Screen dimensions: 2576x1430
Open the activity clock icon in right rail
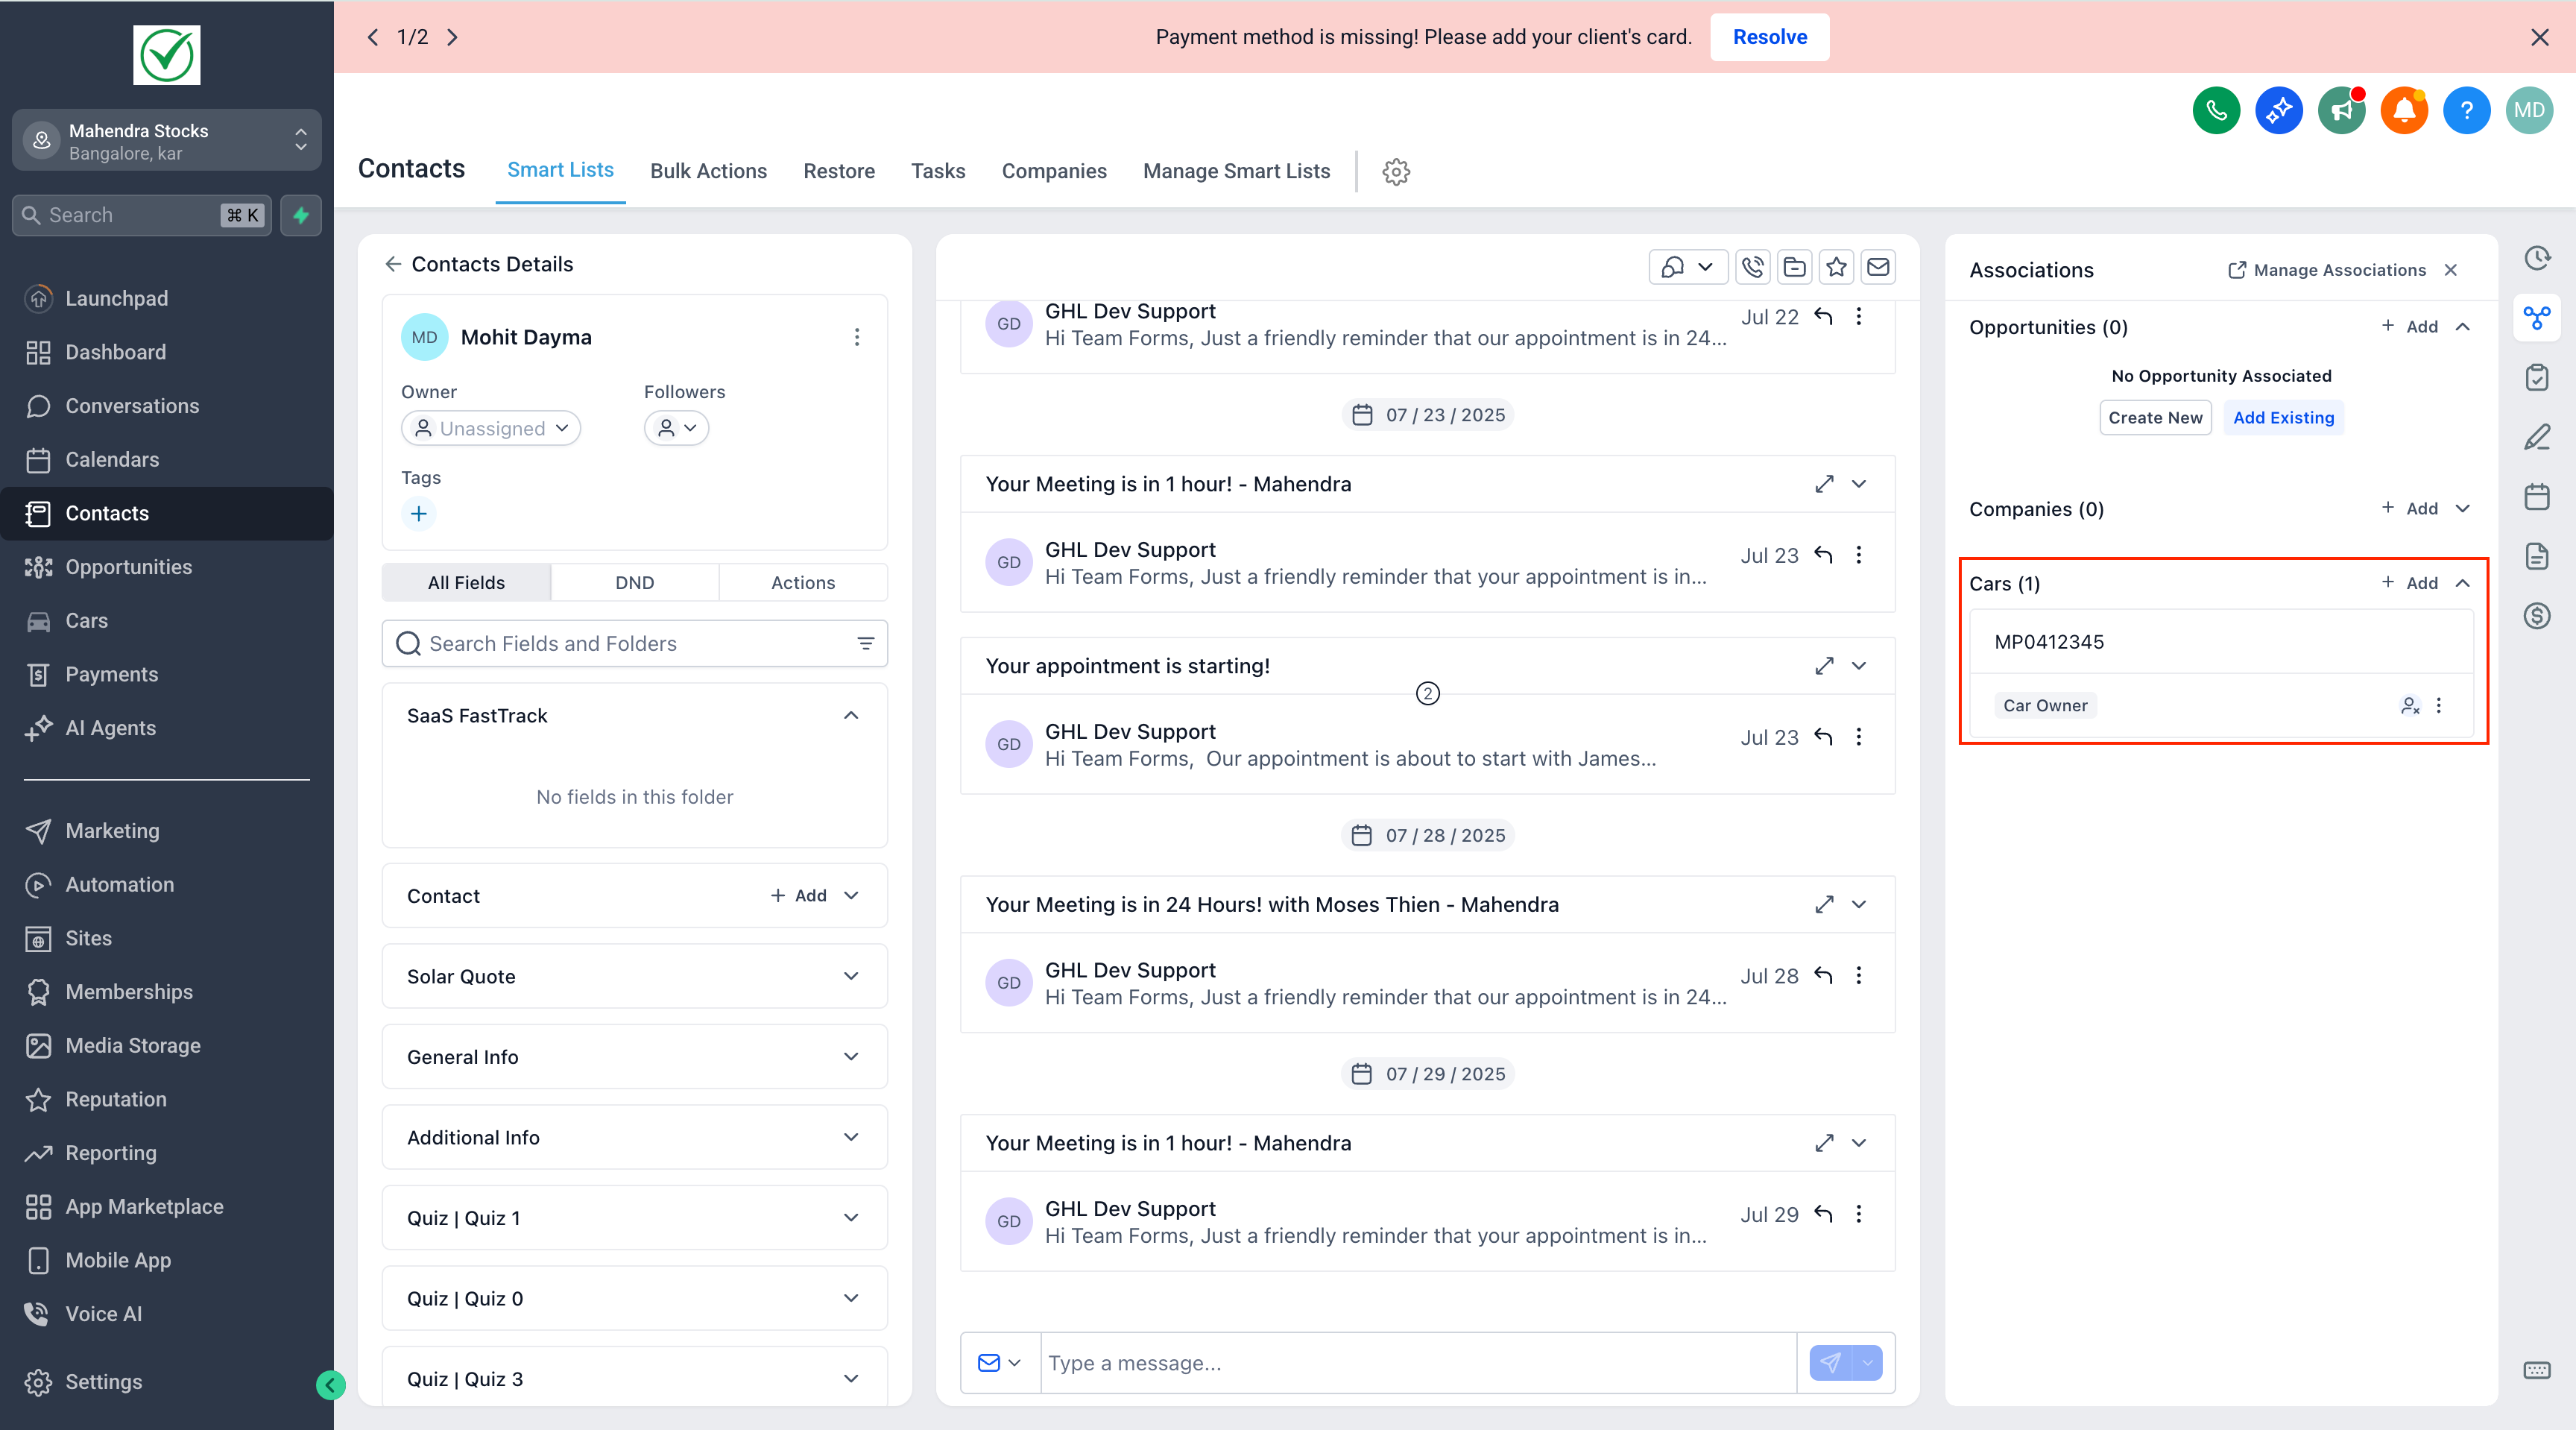tap(2537, 258)
